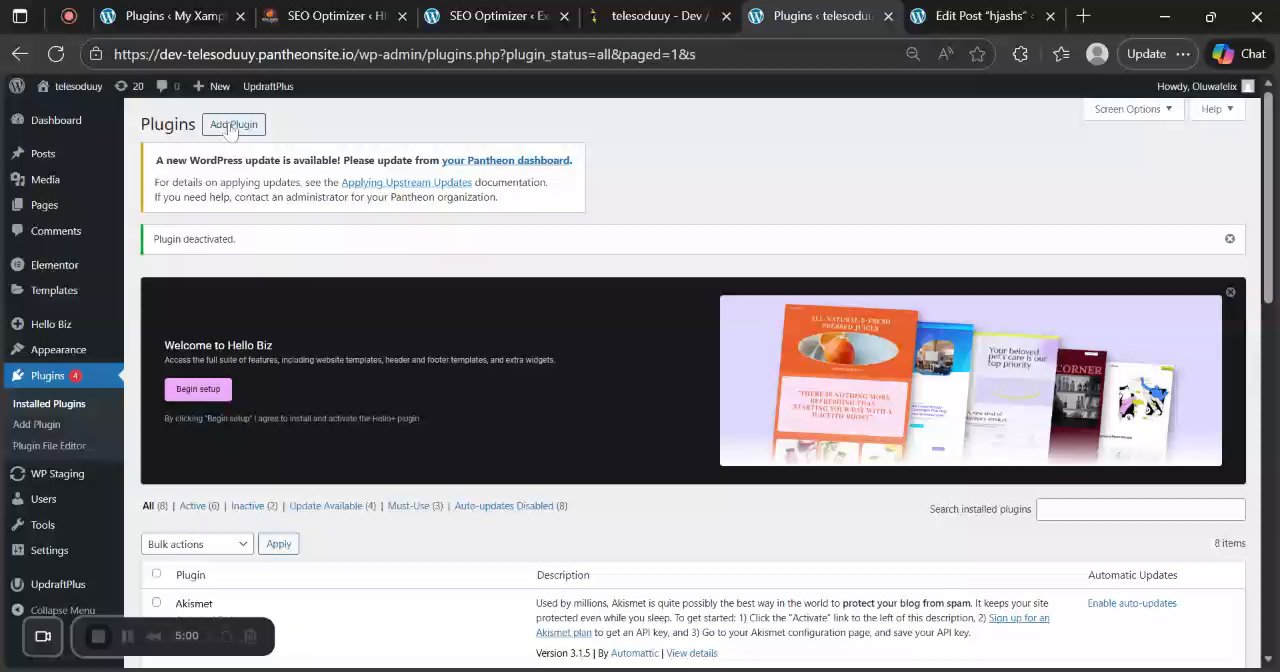Filter plugins by Active (6)
1280x672 pixels.
pyautogui.click(x=199, y=506)
